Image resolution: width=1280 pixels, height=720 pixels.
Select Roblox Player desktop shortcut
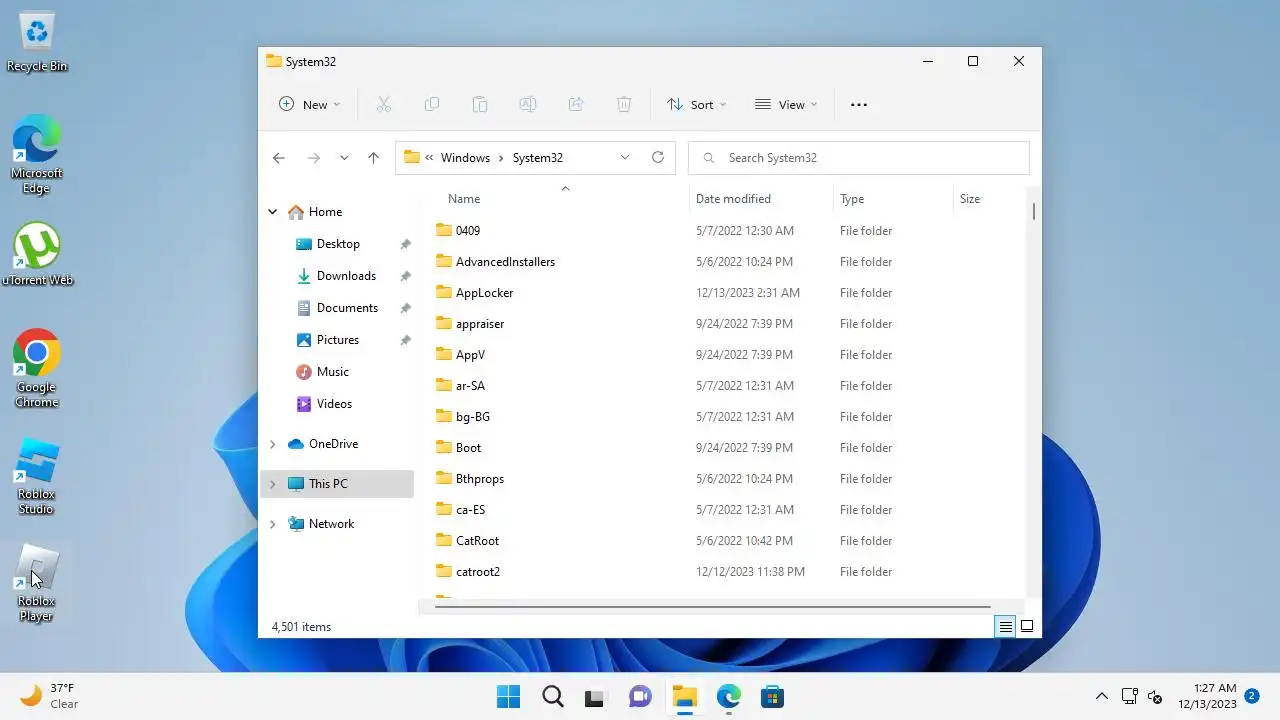(x=37, y=584)
